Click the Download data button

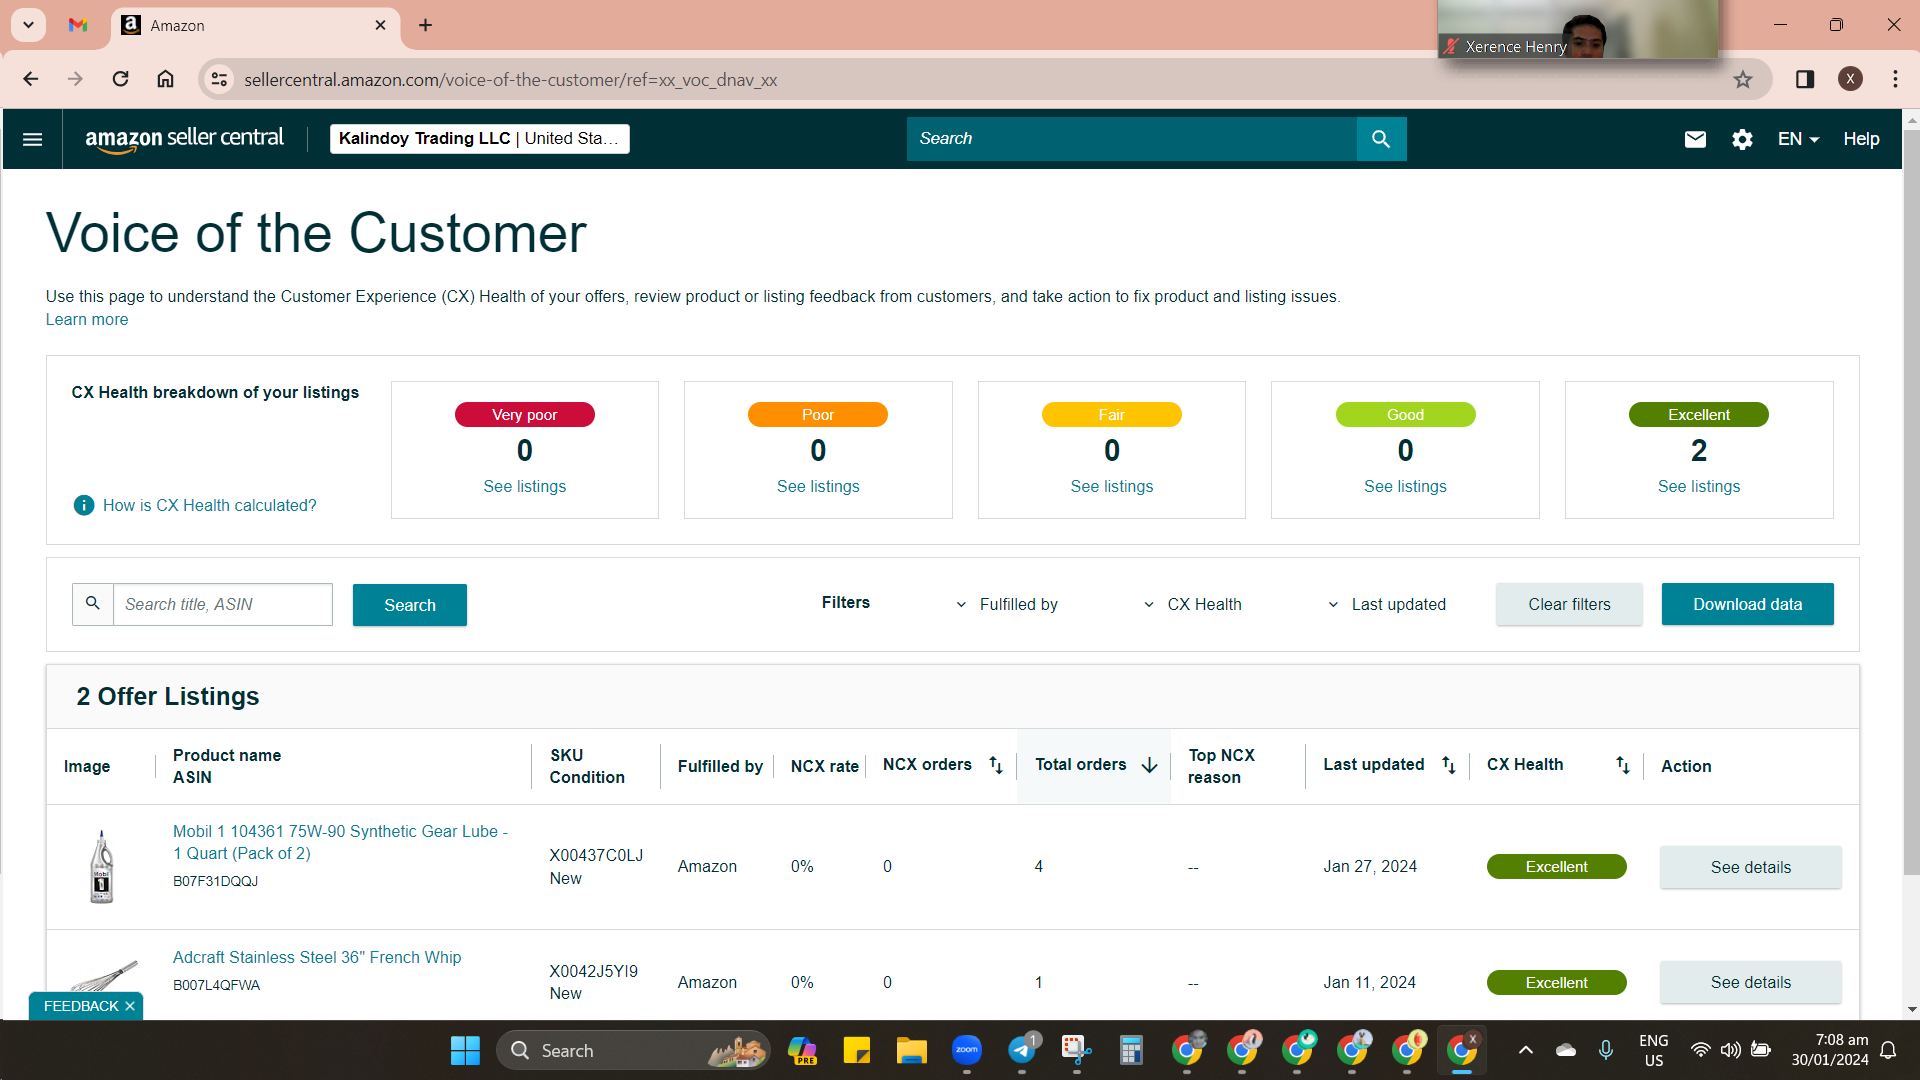[1747, 605]
